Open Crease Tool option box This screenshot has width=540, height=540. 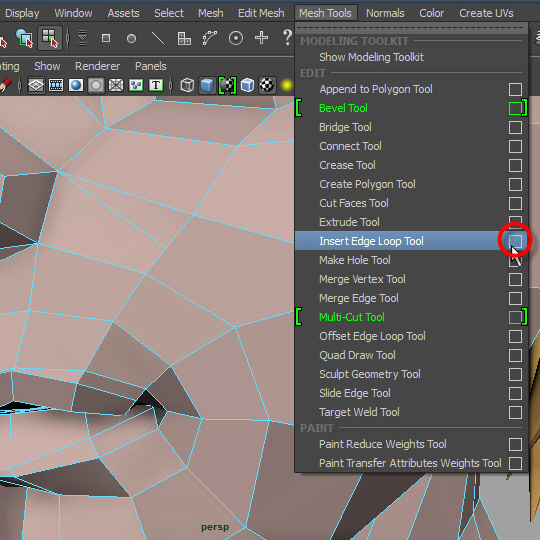pos(515,165)
